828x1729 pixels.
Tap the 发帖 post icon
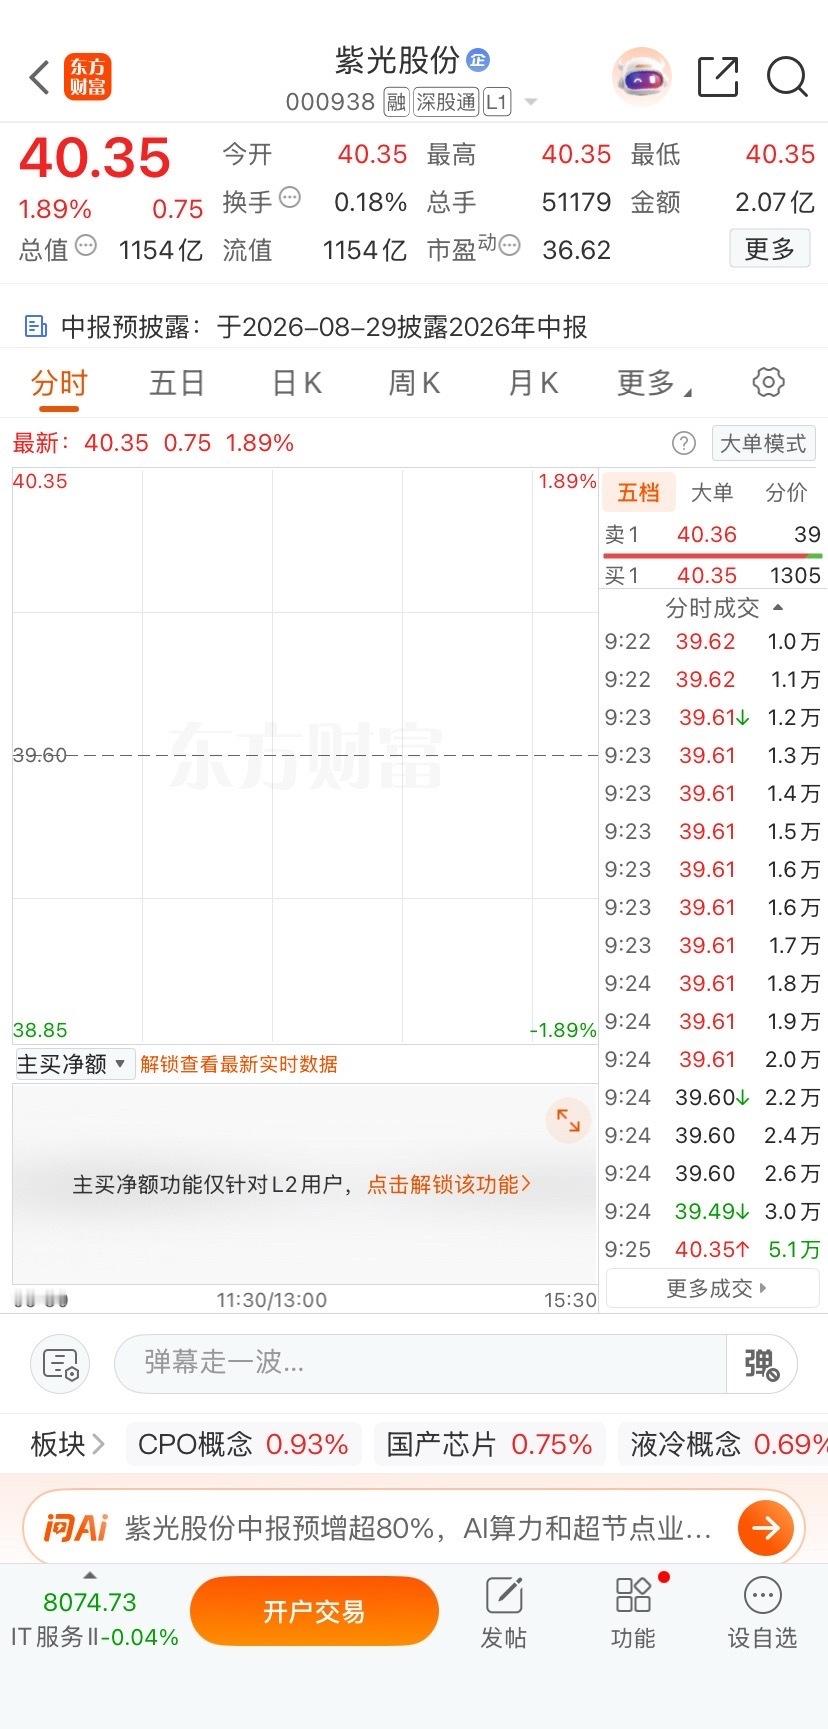[503, 1611]
